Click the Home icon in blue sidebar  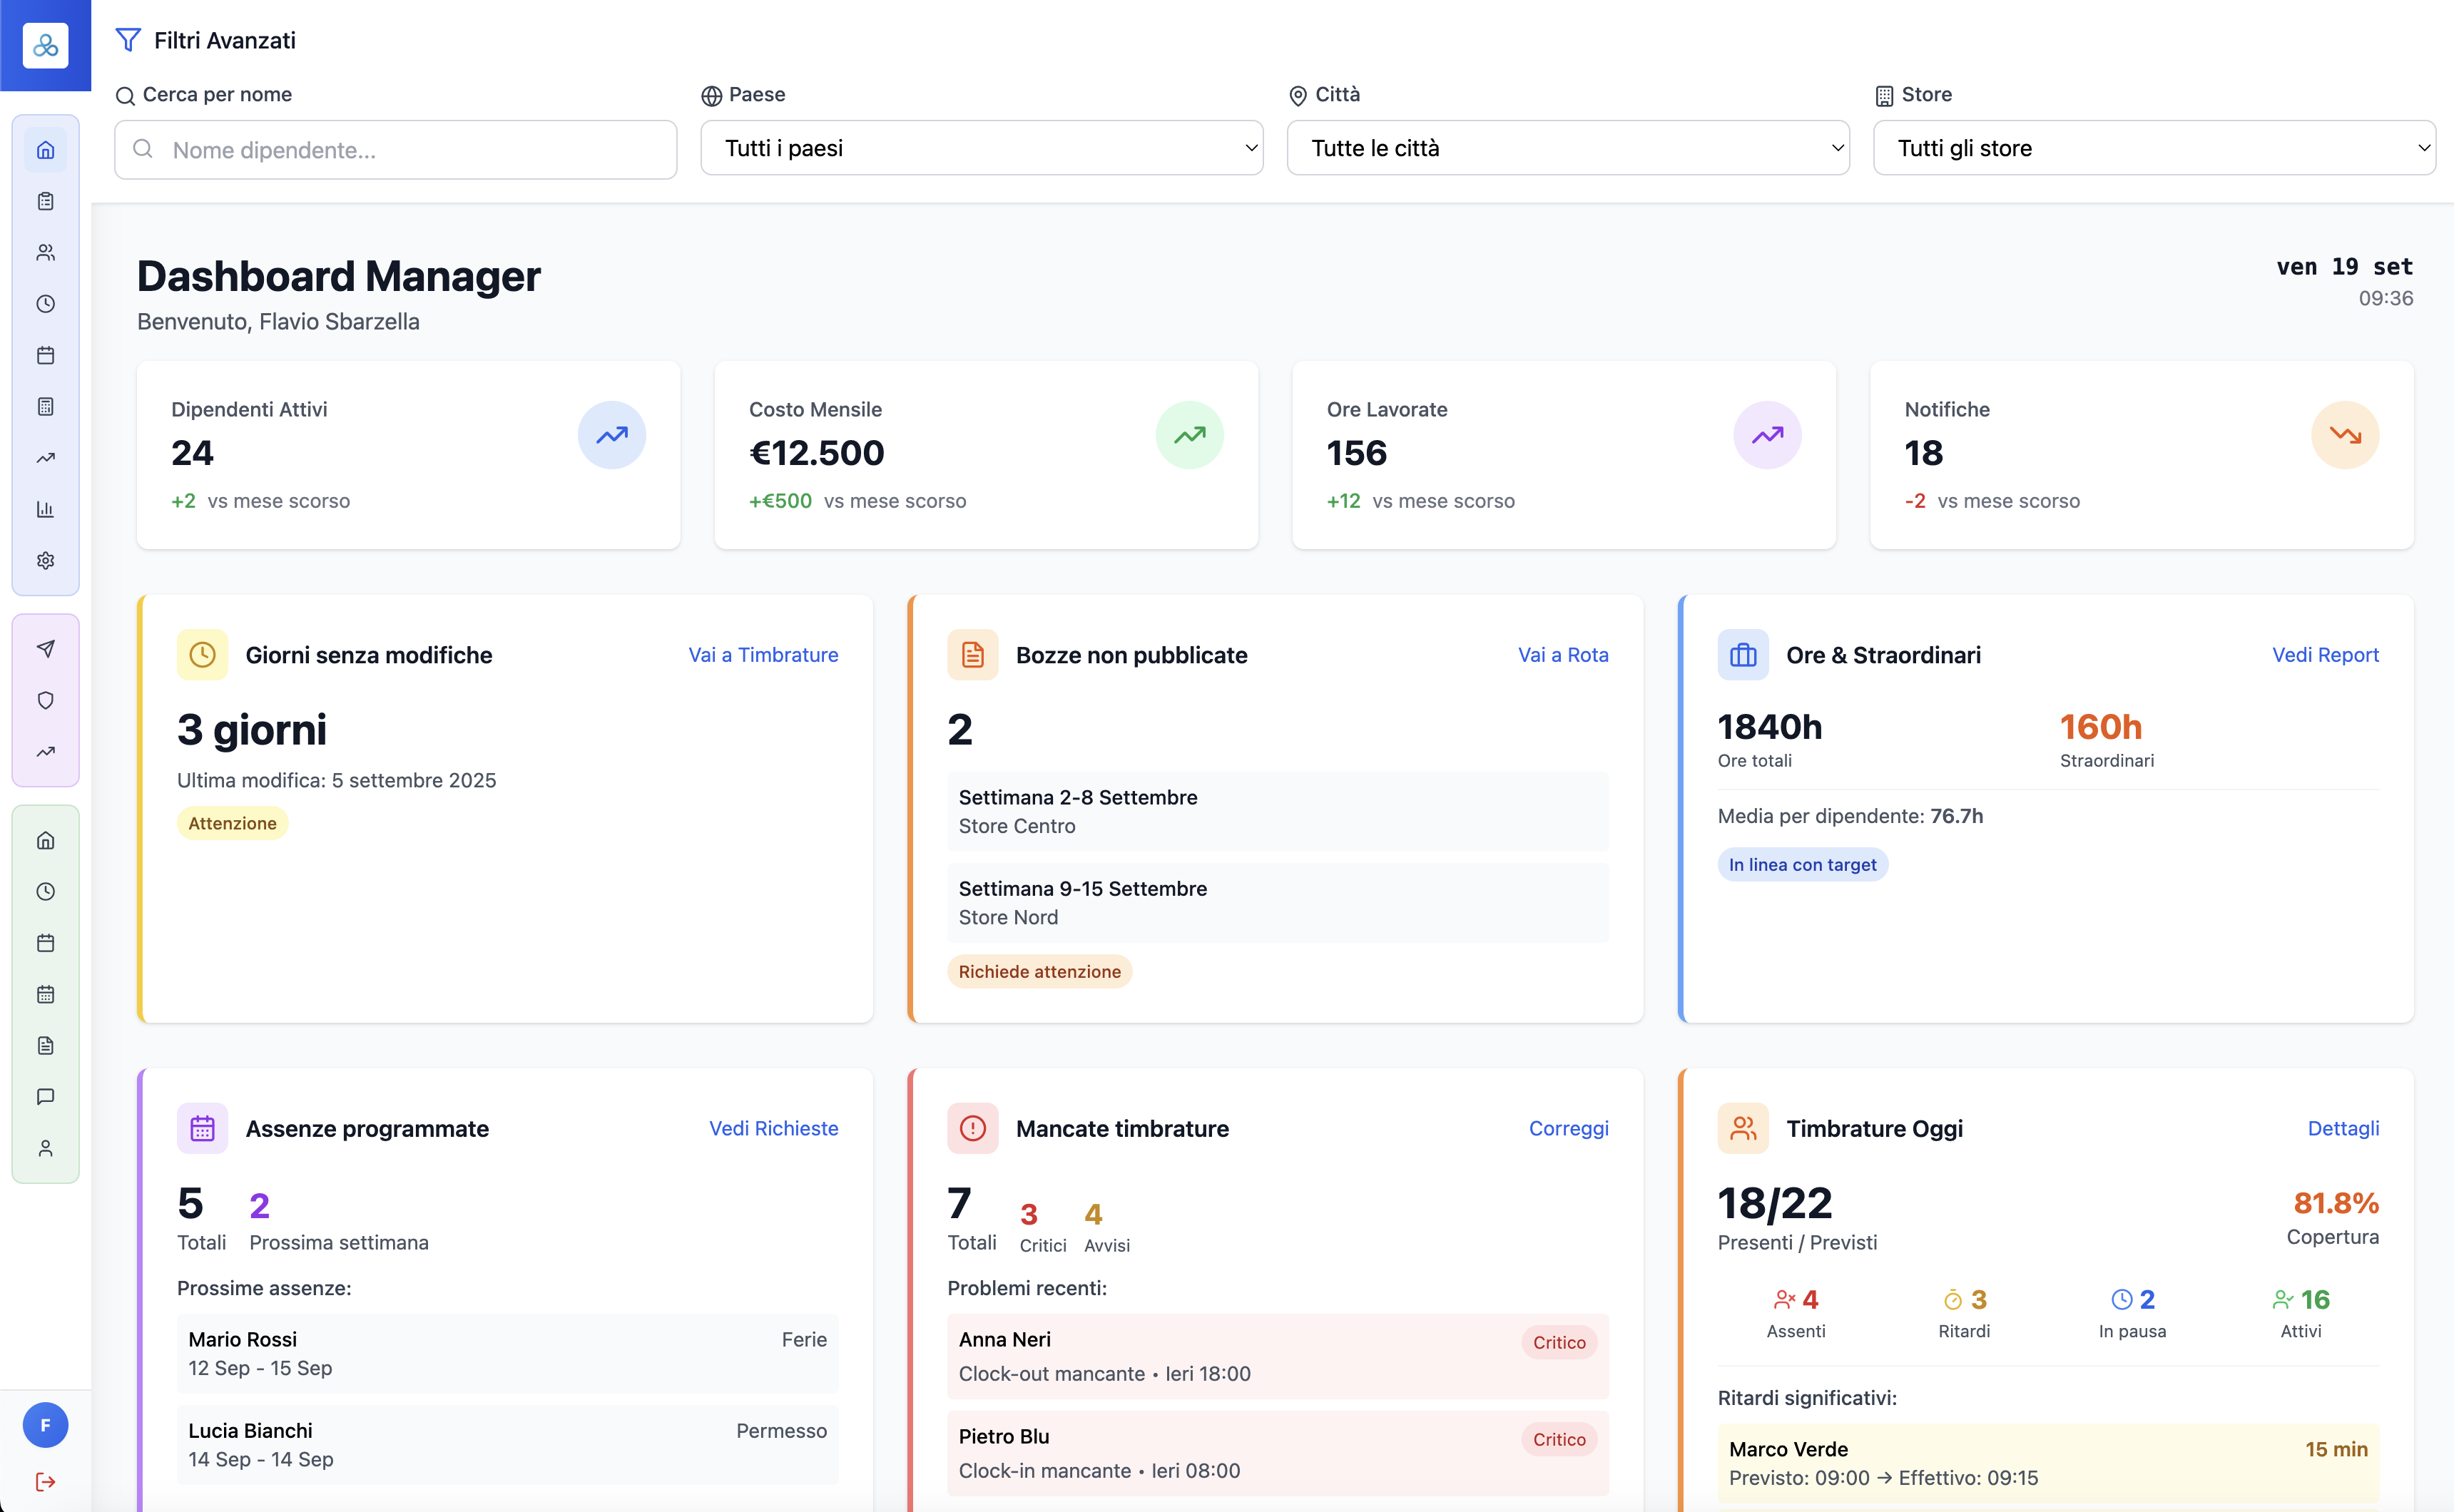[45, 150]
